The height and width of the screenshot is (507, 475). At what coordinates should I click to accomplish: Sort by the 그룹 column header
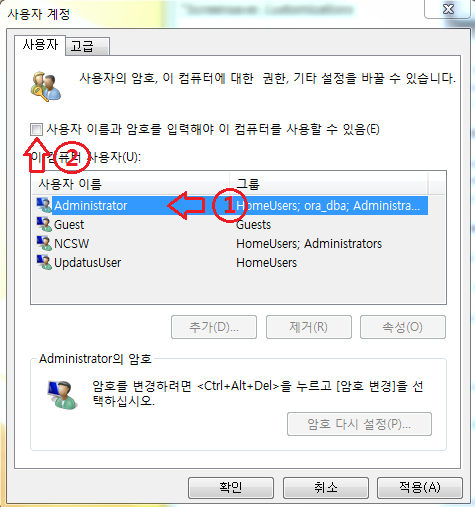tap(329, 184)
